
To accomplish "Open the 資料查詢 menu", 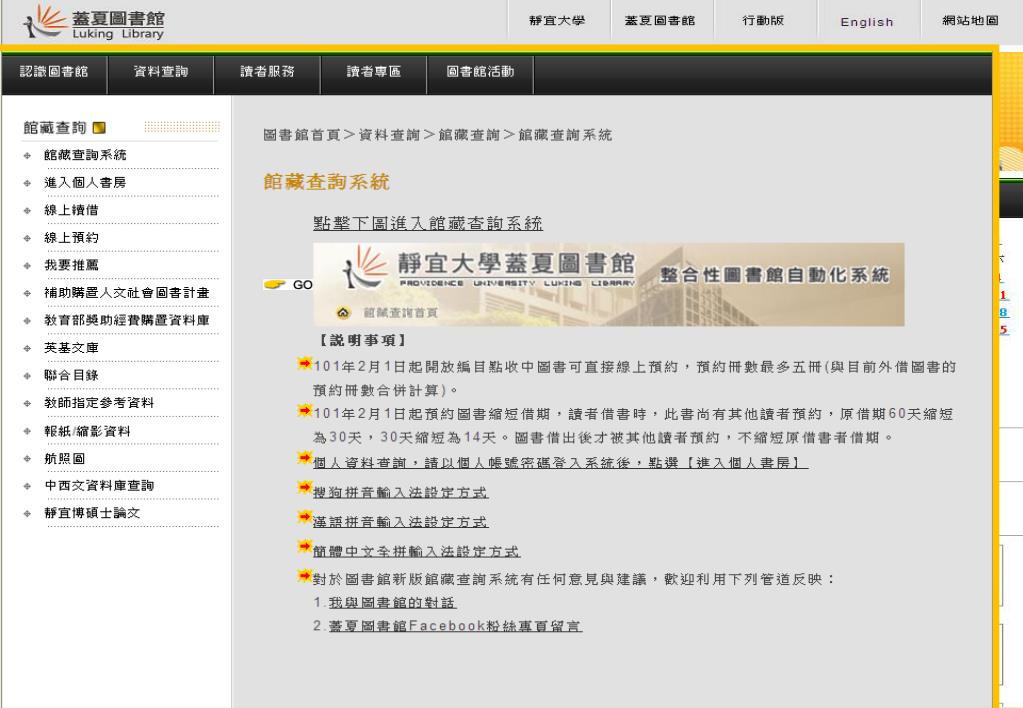I will tap(160, 72).
